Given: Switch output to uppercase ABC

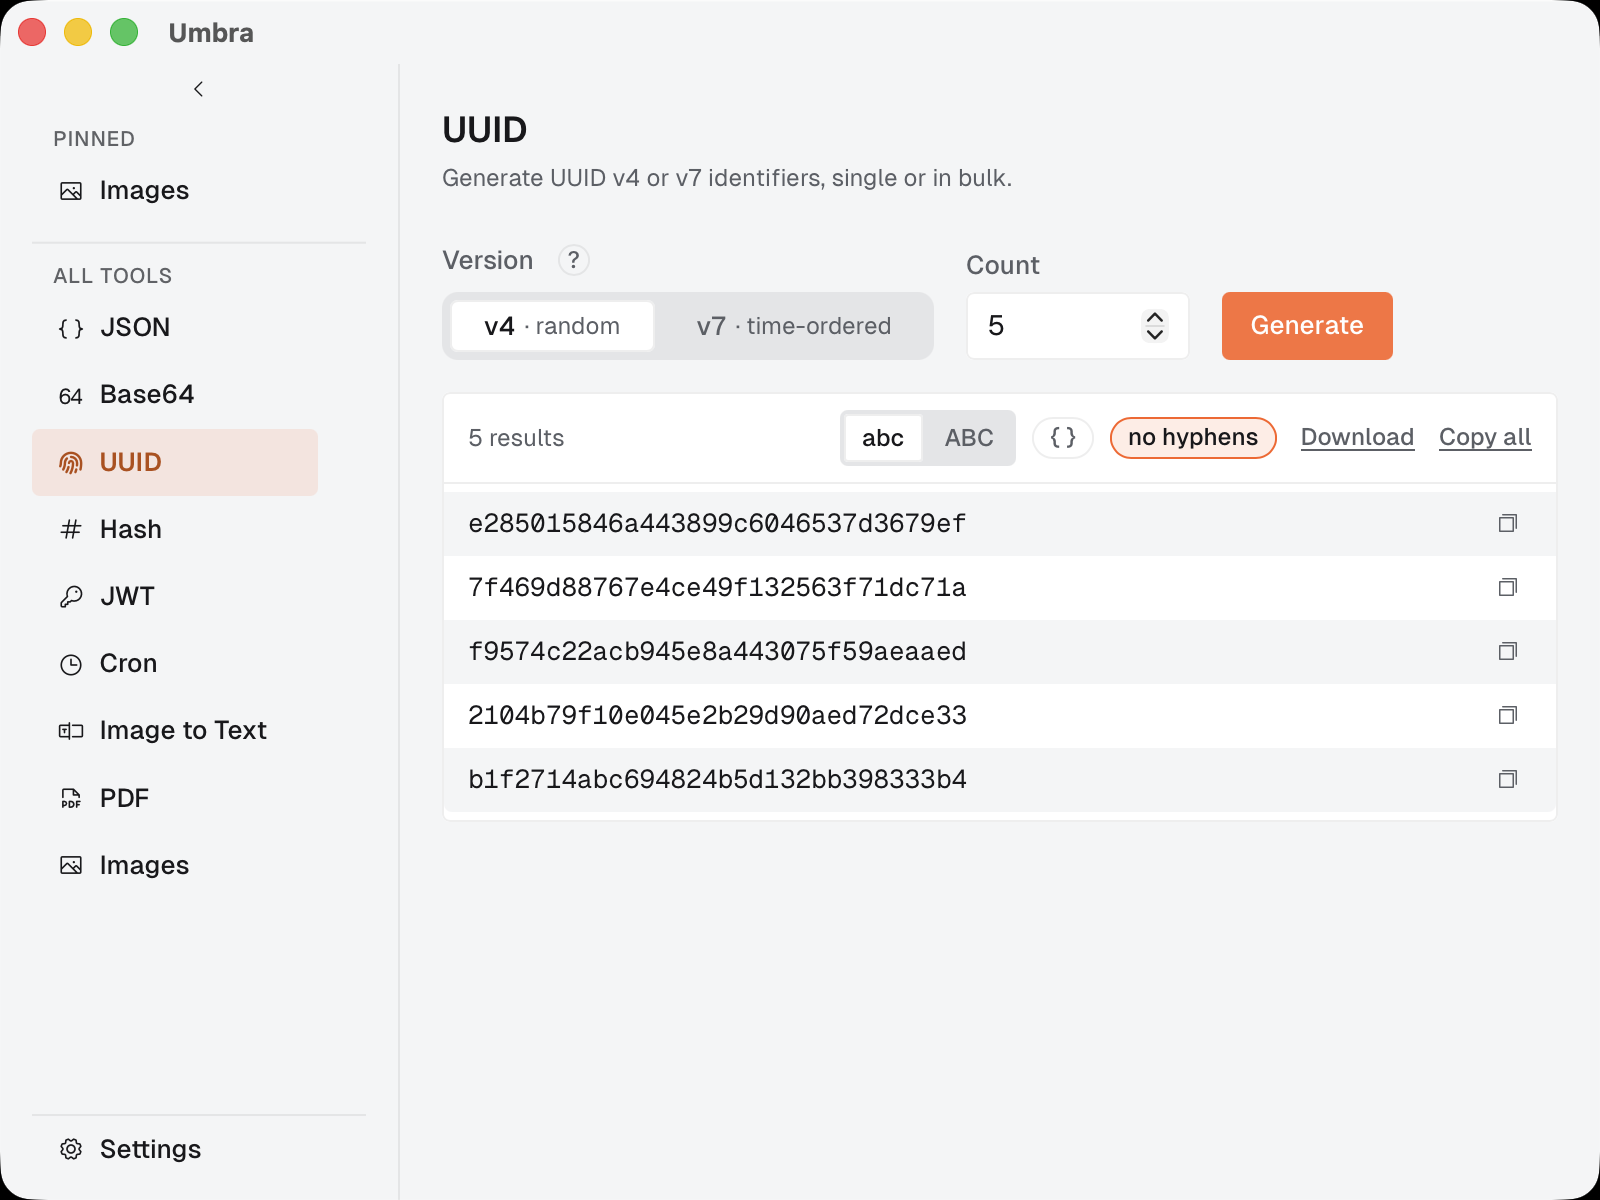Looking at the screenshot, I should (969, 438).
